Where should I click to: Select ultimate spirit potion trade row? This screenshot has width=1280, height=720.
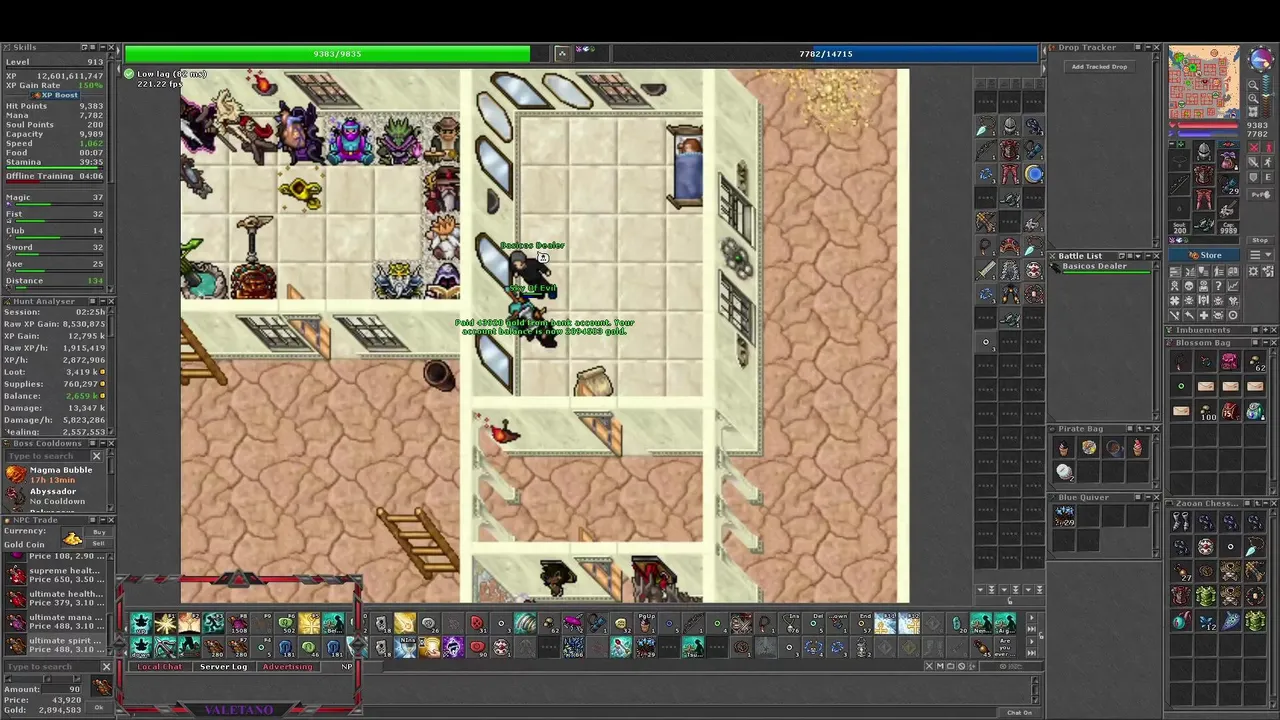coord(55,645)
